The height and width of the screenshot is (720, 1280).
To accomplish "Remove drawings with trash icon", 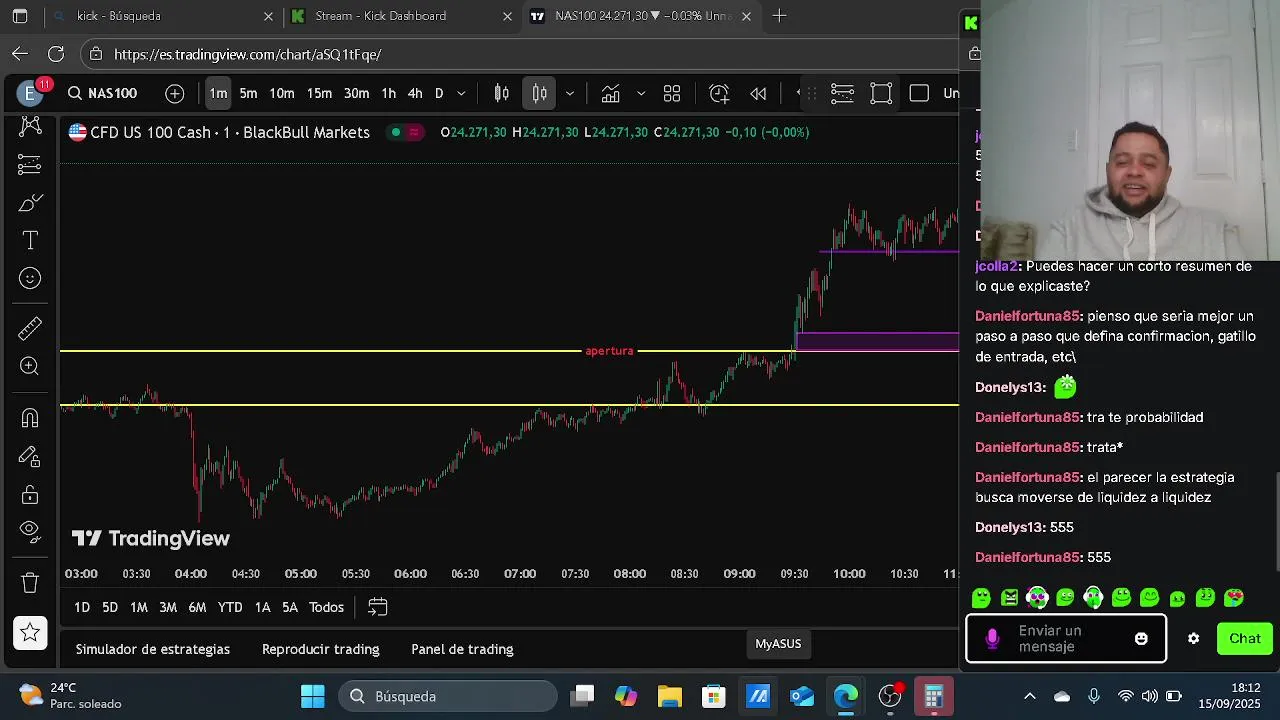I will pos(30,583).
